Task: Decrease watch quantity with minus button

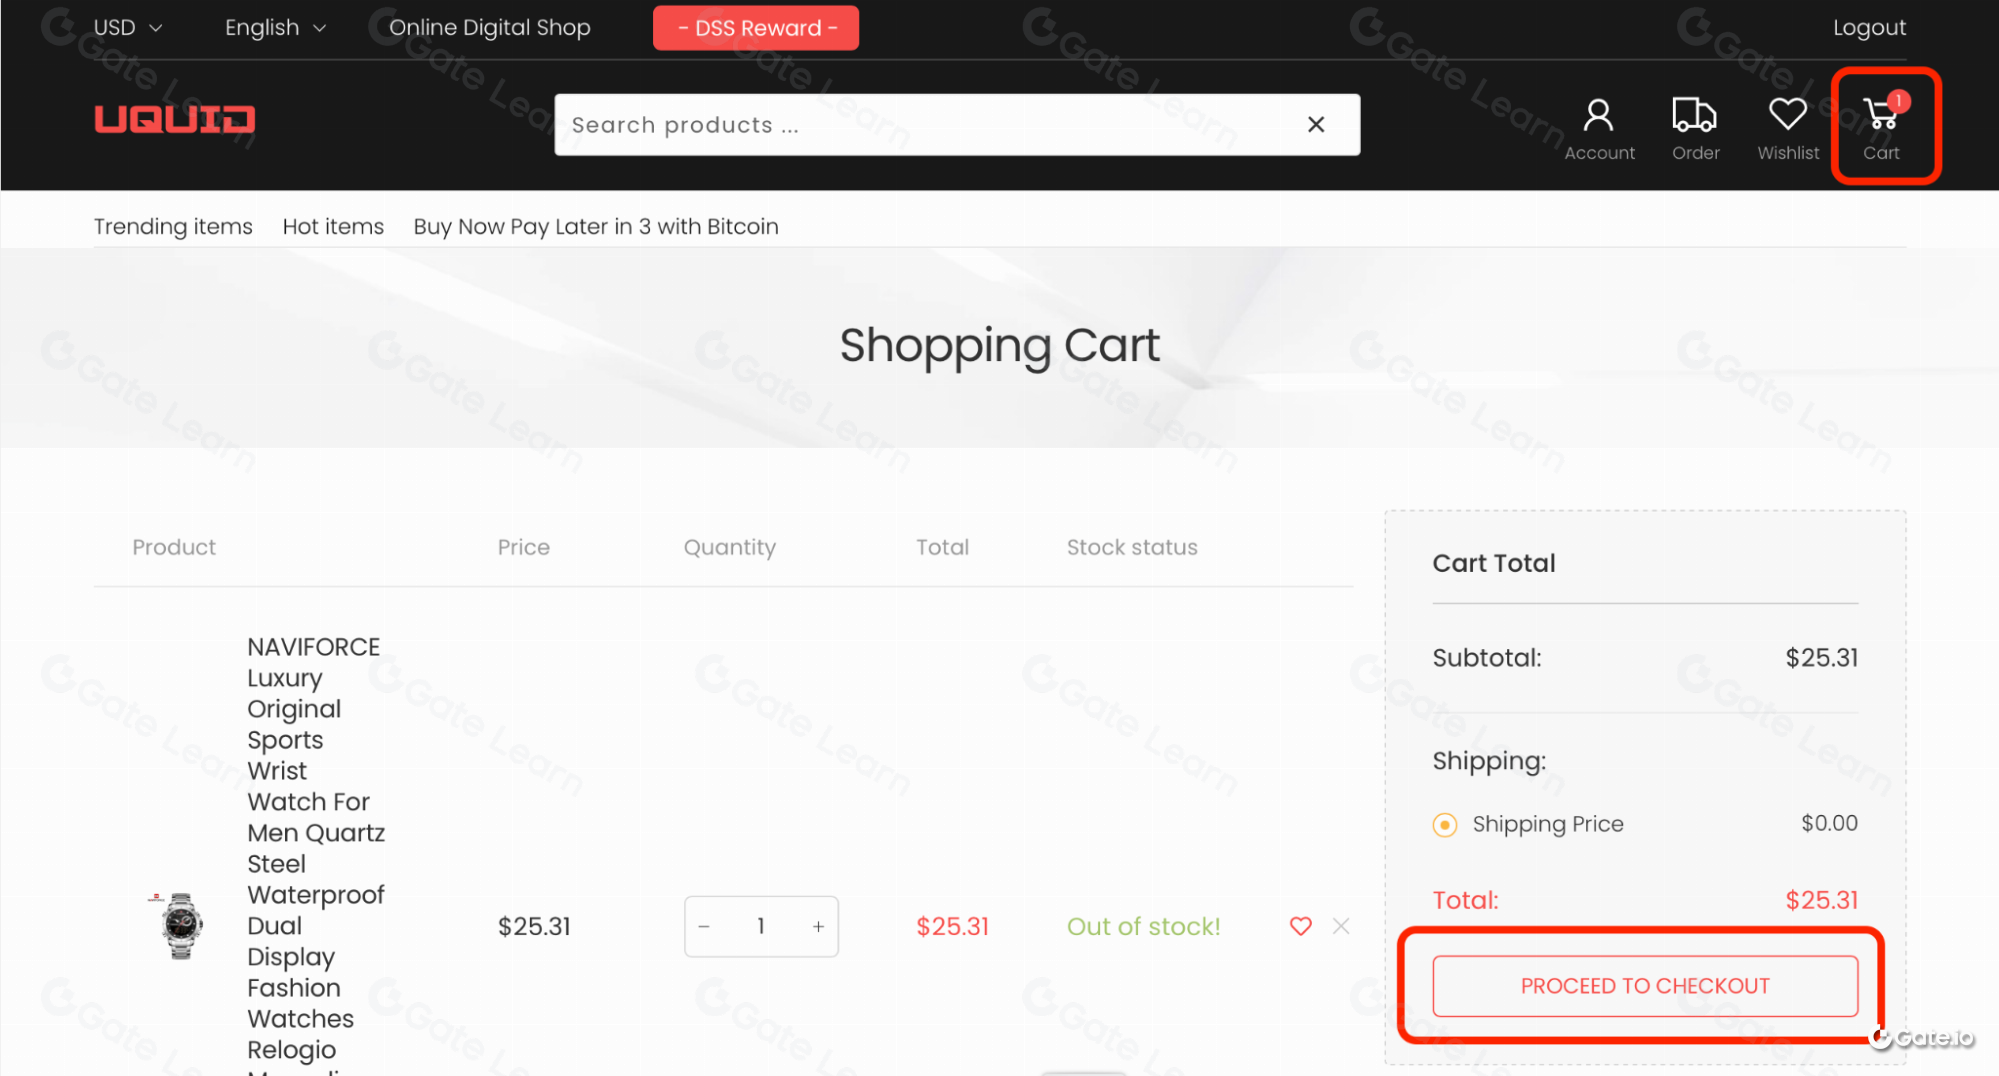Action: (704, 927)
